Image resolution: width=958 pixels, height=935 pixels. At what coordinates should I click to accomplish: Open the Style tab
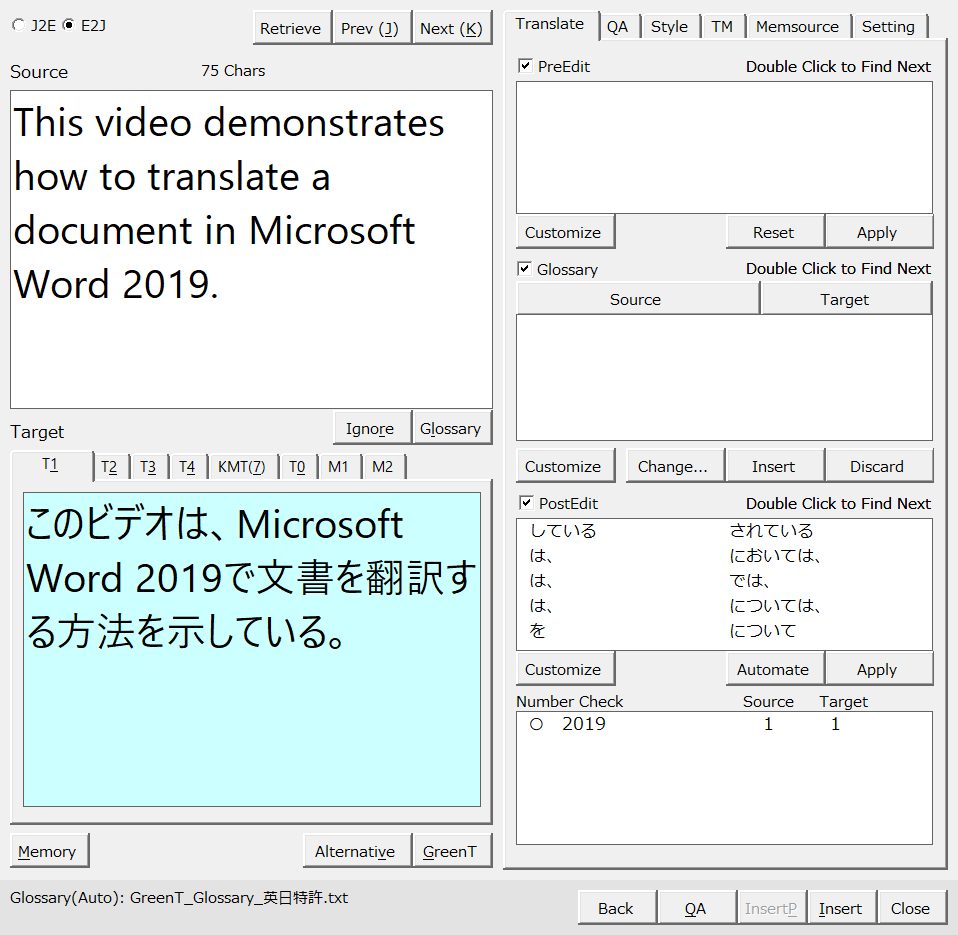tap(669, 27)
